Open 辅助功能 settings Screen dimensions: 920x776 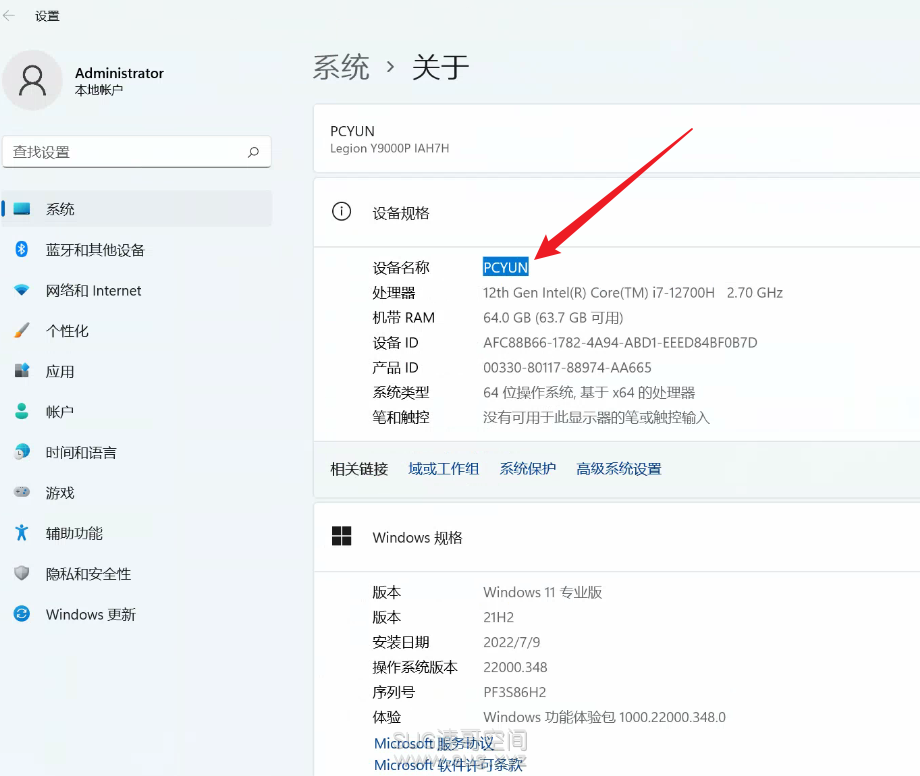pyautogui.click(x=137, y=533)
